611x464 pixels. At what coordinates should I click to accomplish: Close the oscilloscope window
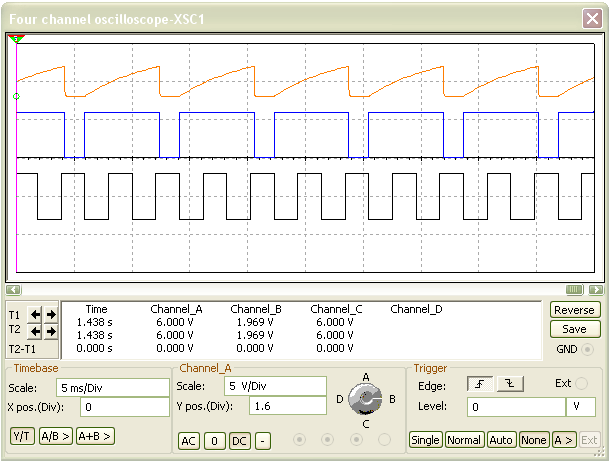[x=592, y=18]
